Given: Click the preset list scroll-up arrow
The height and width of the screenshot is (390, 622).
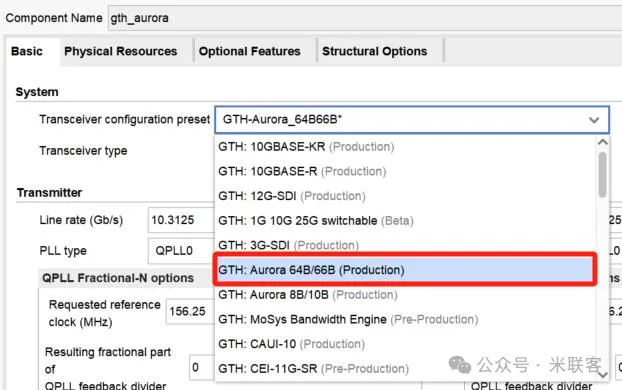Looking at the screenshot, I should [x=603, y=142].
